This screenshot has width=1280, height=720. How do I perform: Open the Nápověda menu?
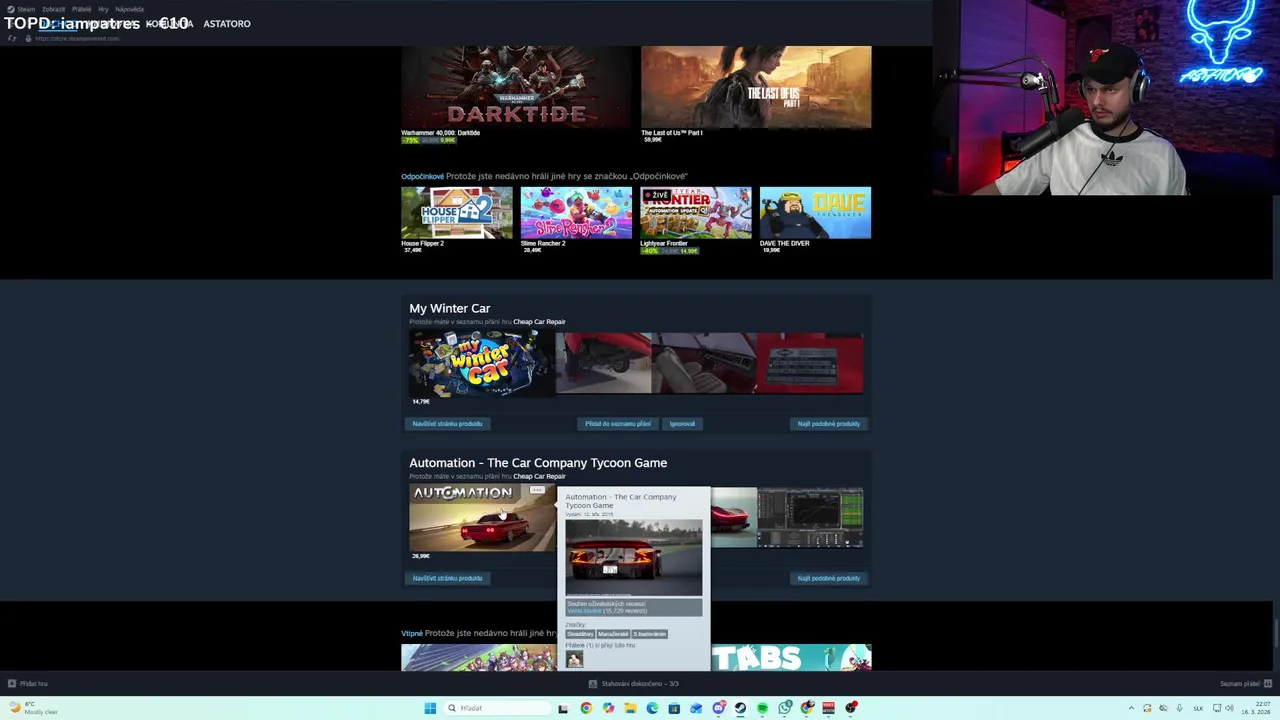click(130, 9)
